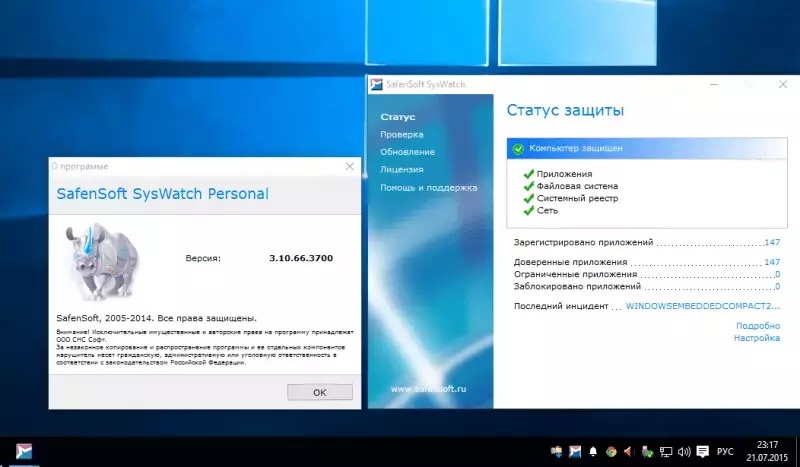Click the green check next to Приложения
Viewport: 800px width, 467px height.
pos(529,174)
